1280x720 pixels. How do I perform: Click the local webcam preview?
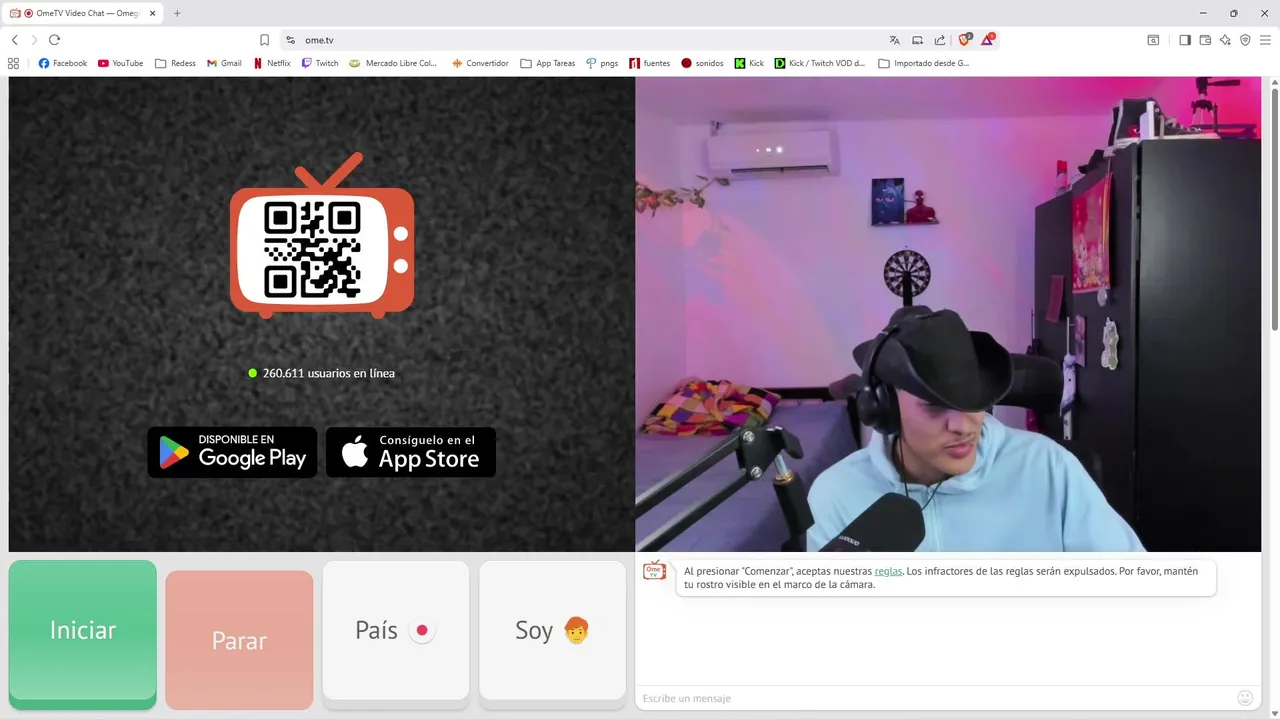(x=948, y=314)
